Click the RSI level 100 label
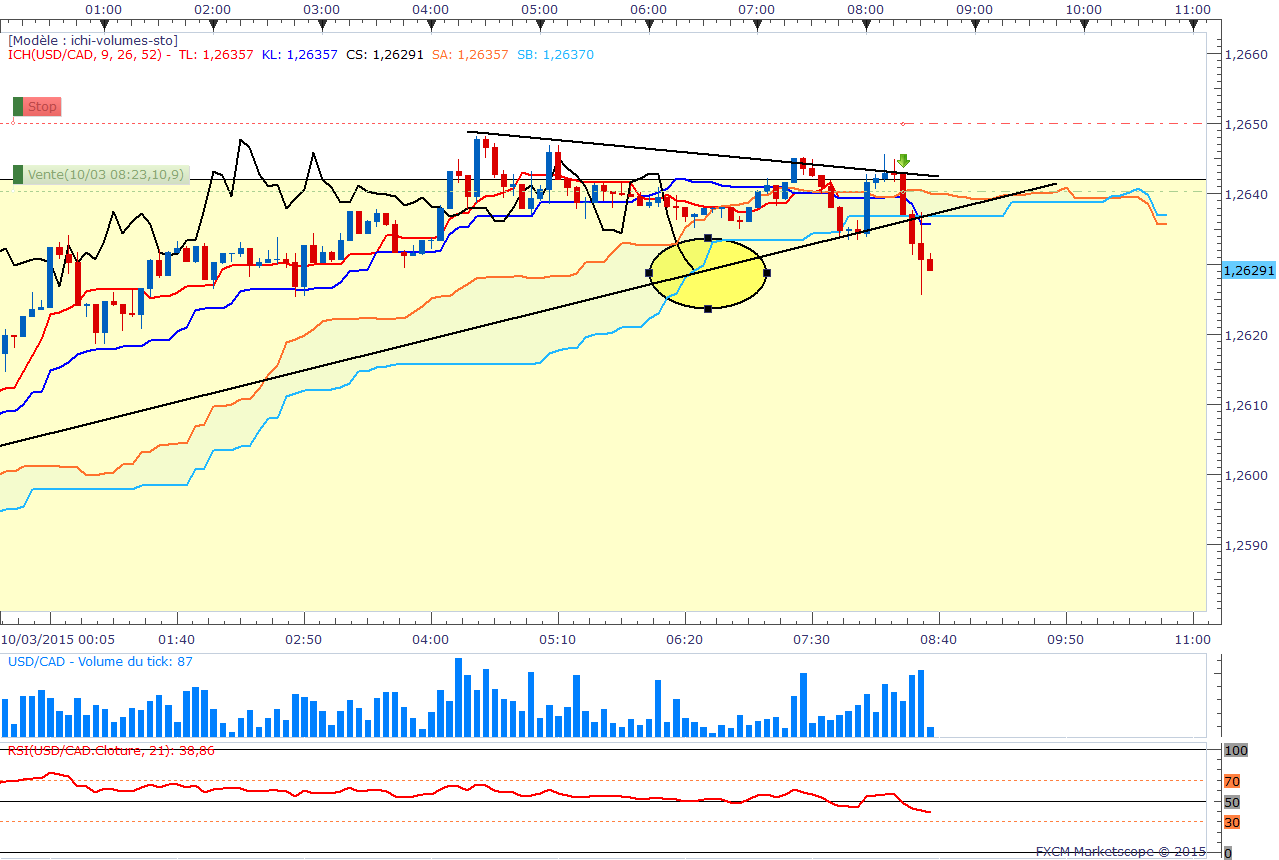The height and width of the screenshot is (860, 1279). coord(1235,750)
